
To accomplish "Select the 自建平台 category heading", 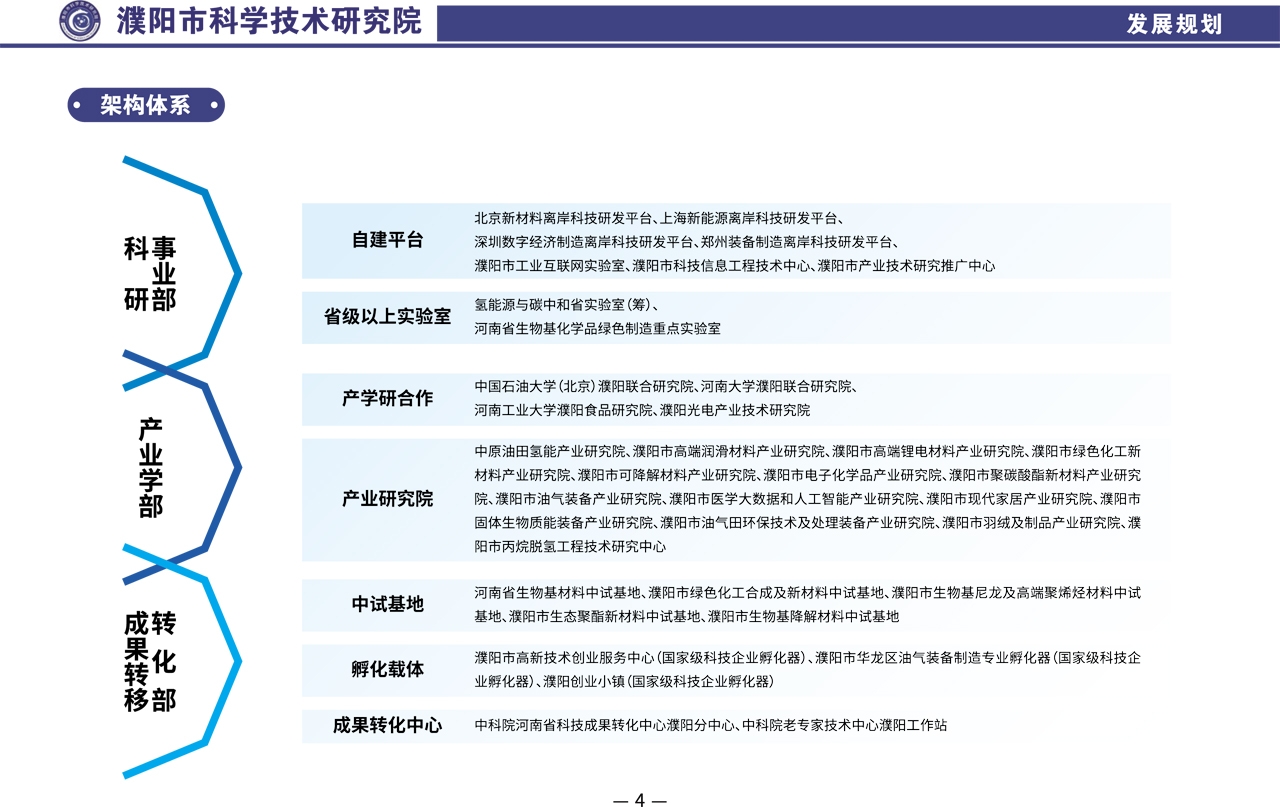I will point(387,240).
